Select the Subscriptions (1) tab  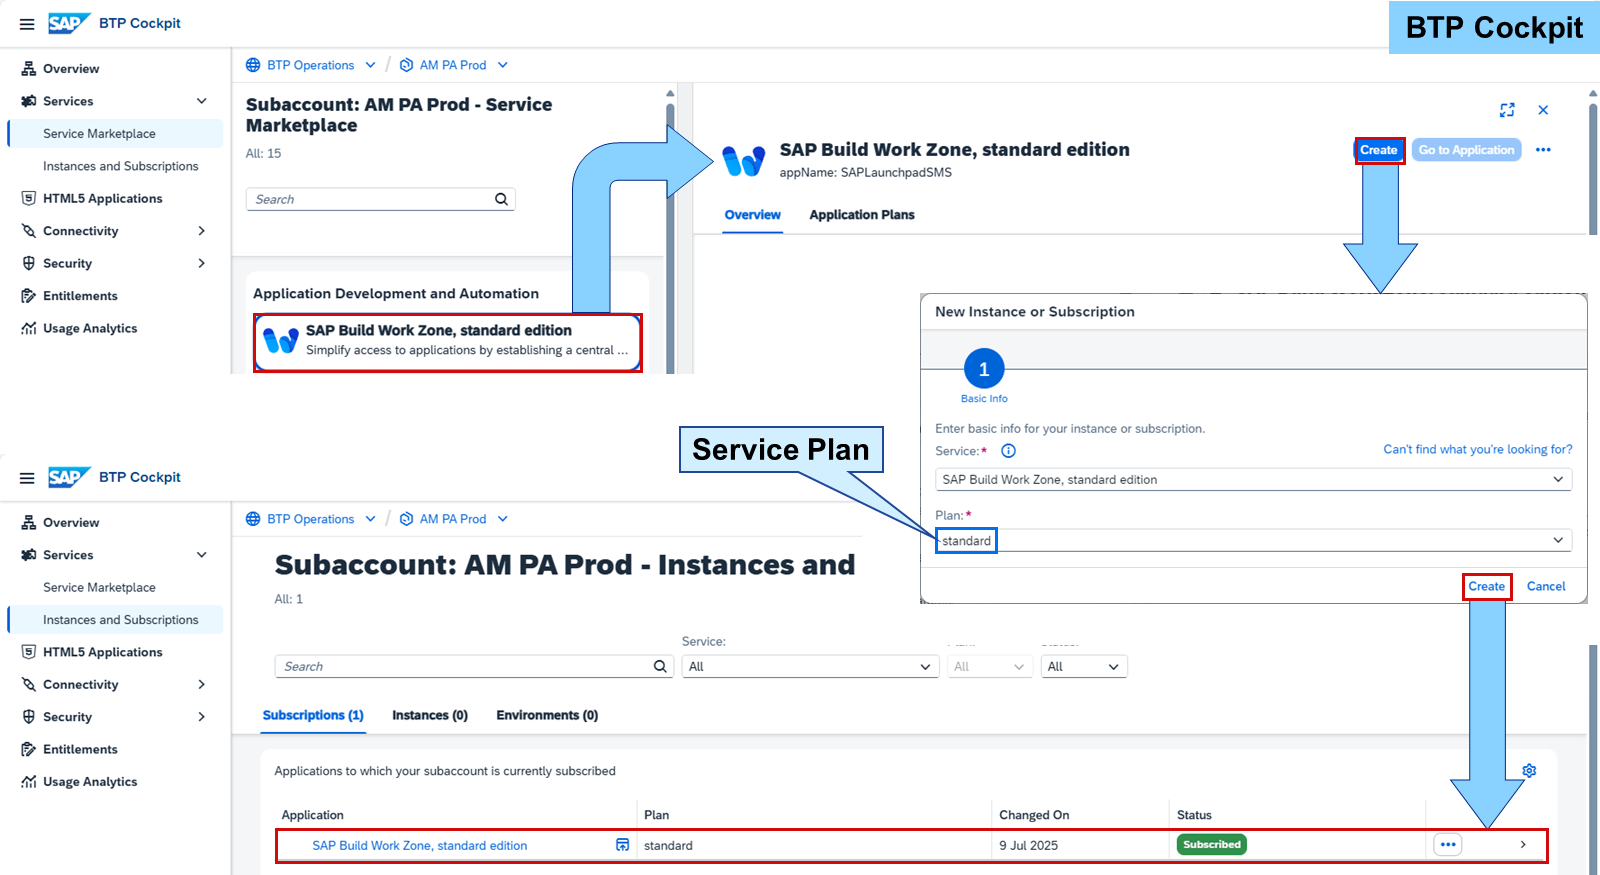[x=313, y=716]
